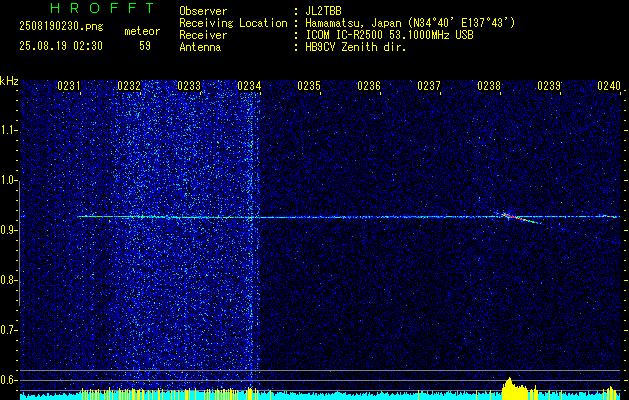The width and height of the screenshot is (629, 400).
Task: Click the observer callsign JL2TBB
Action: tap(323, 11)
